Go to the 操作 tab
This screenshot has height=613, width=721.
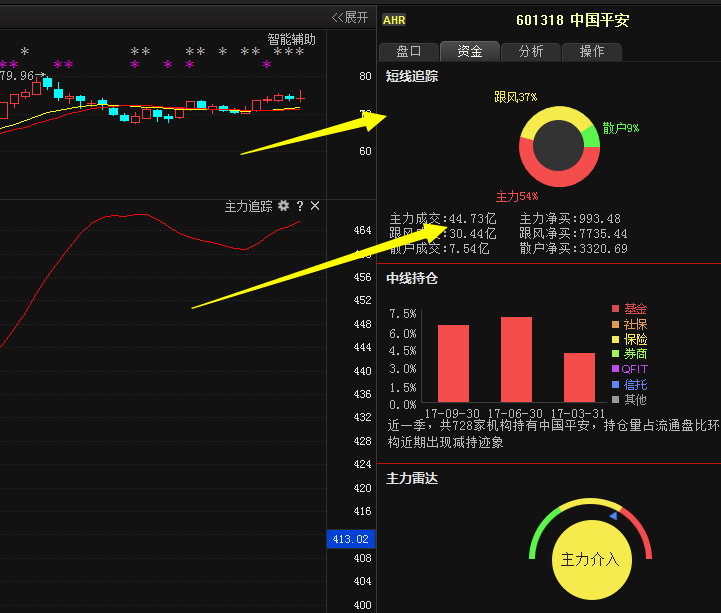(x=592, y=52)
